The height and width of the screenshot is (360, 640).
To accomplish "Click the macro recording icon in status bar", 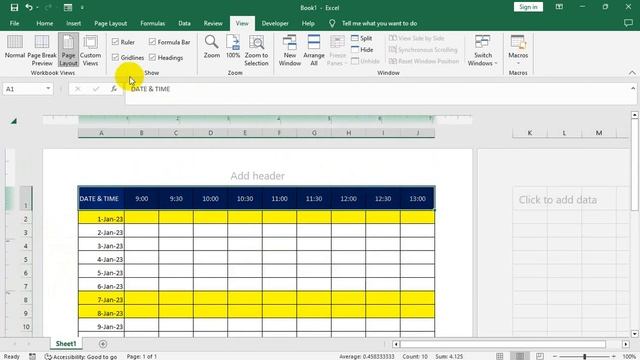I will (x=32, y=356).
